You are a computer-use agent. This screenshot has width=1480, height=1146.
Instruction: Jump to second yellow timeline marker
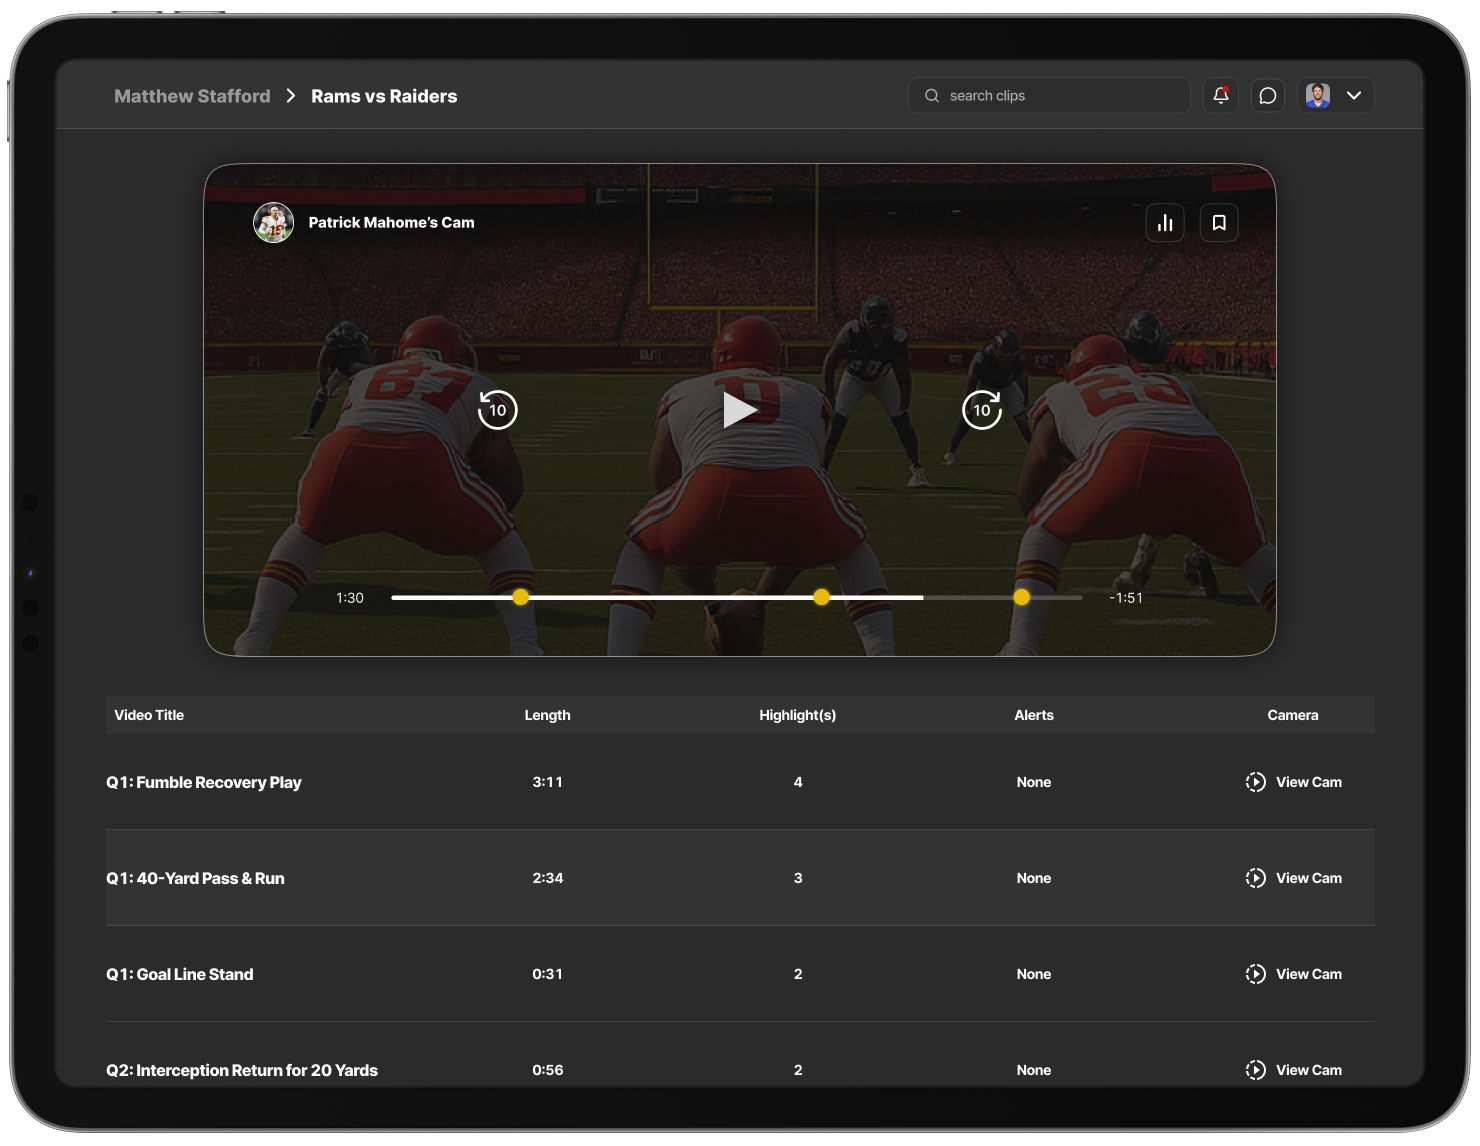pos(821,597)
